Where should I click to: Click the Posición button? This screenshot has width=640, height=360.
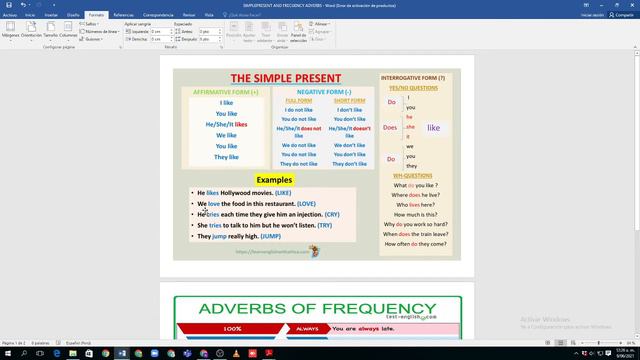coord(234,32)
